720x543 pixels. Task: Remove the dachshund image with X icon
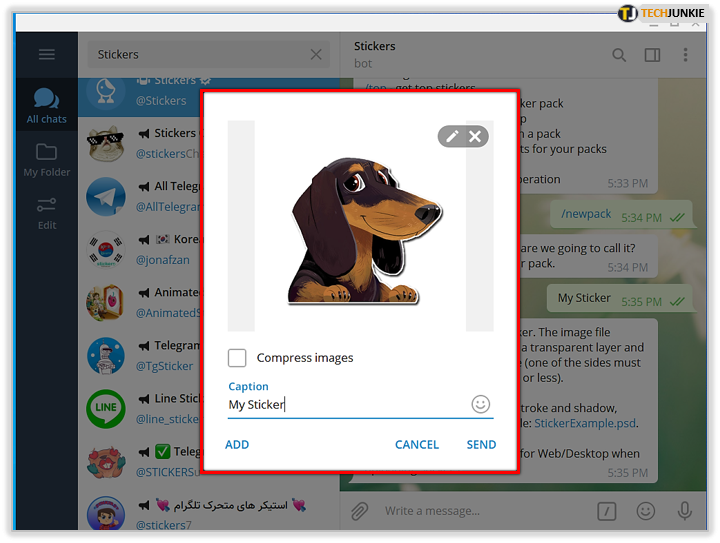(x=475, y=136)
